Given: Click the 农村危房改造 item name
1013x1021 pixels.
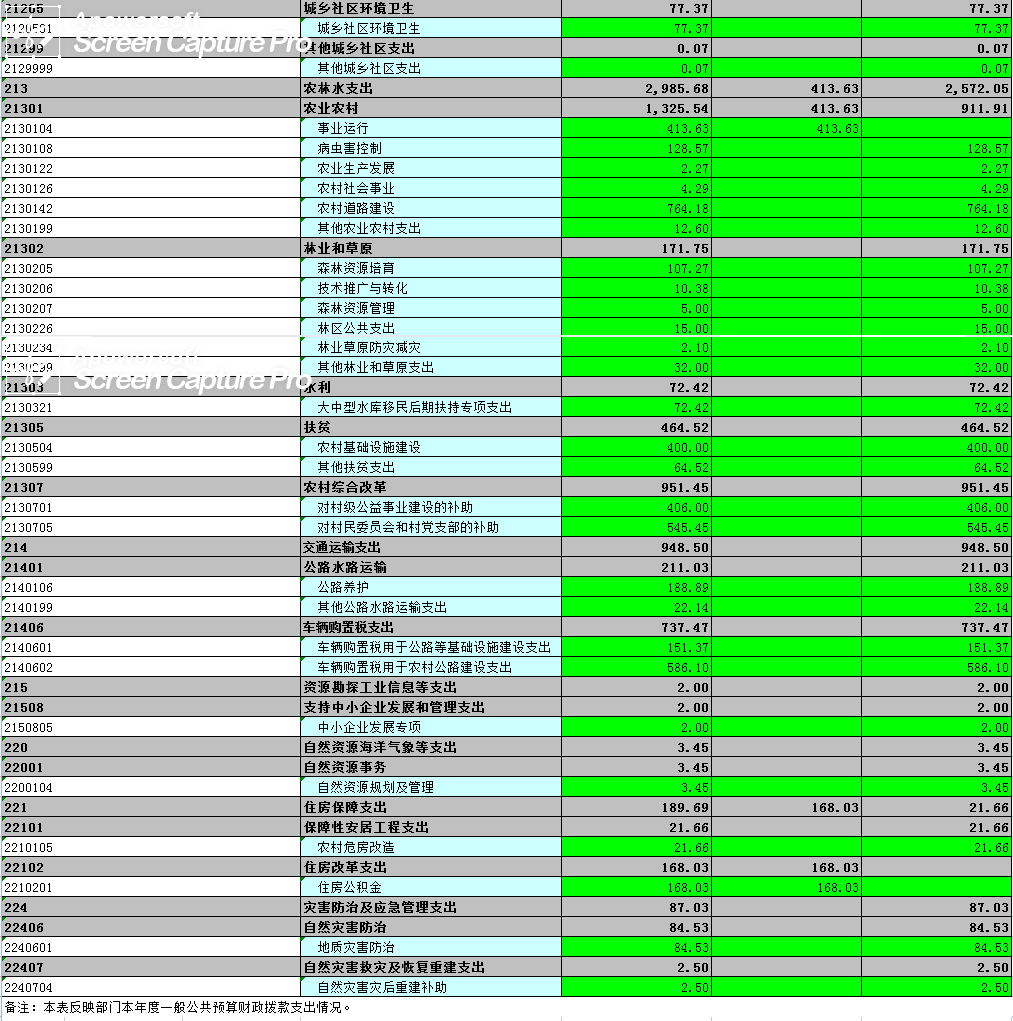Looking at the screenshot, I should (x=431, y=846).
